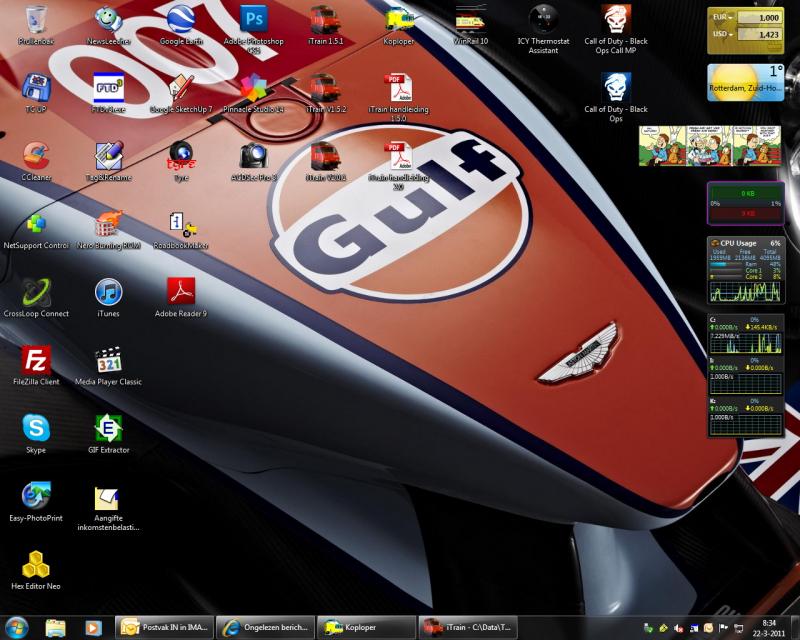Launch CrossLoop Connect
This screenshot has width=800, height=640.
(36, 298)
